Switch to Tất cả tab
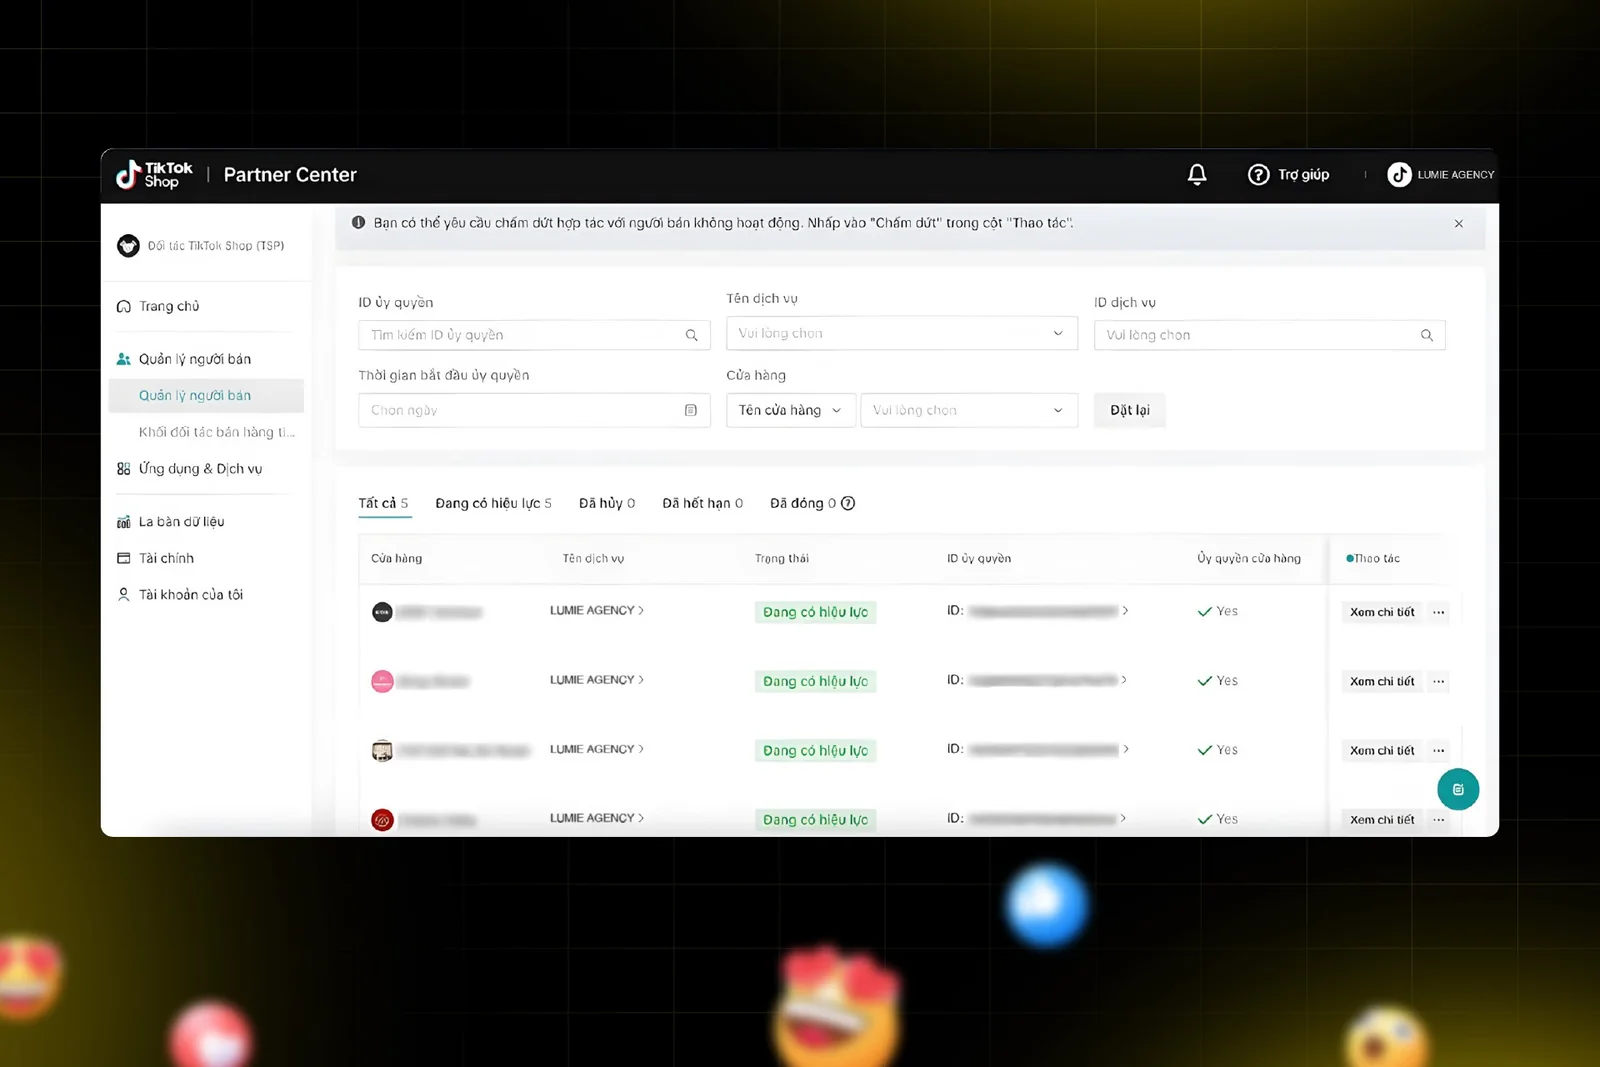This screenshot has width=1600, height=1067. (383, 503)
